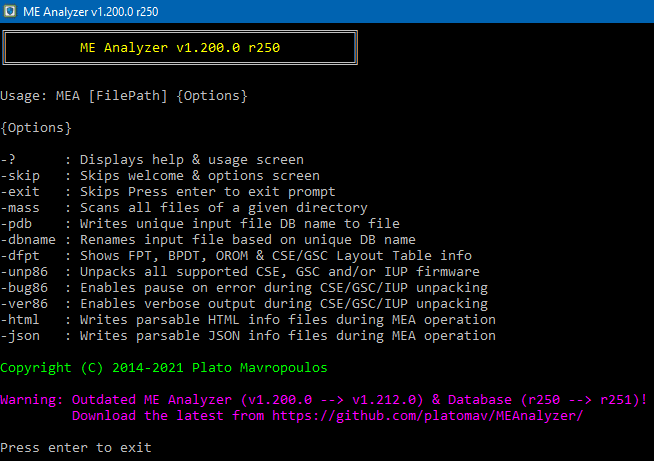
Task: Click the green Copyright Plato Mavropoulos line
Action: 164,368
